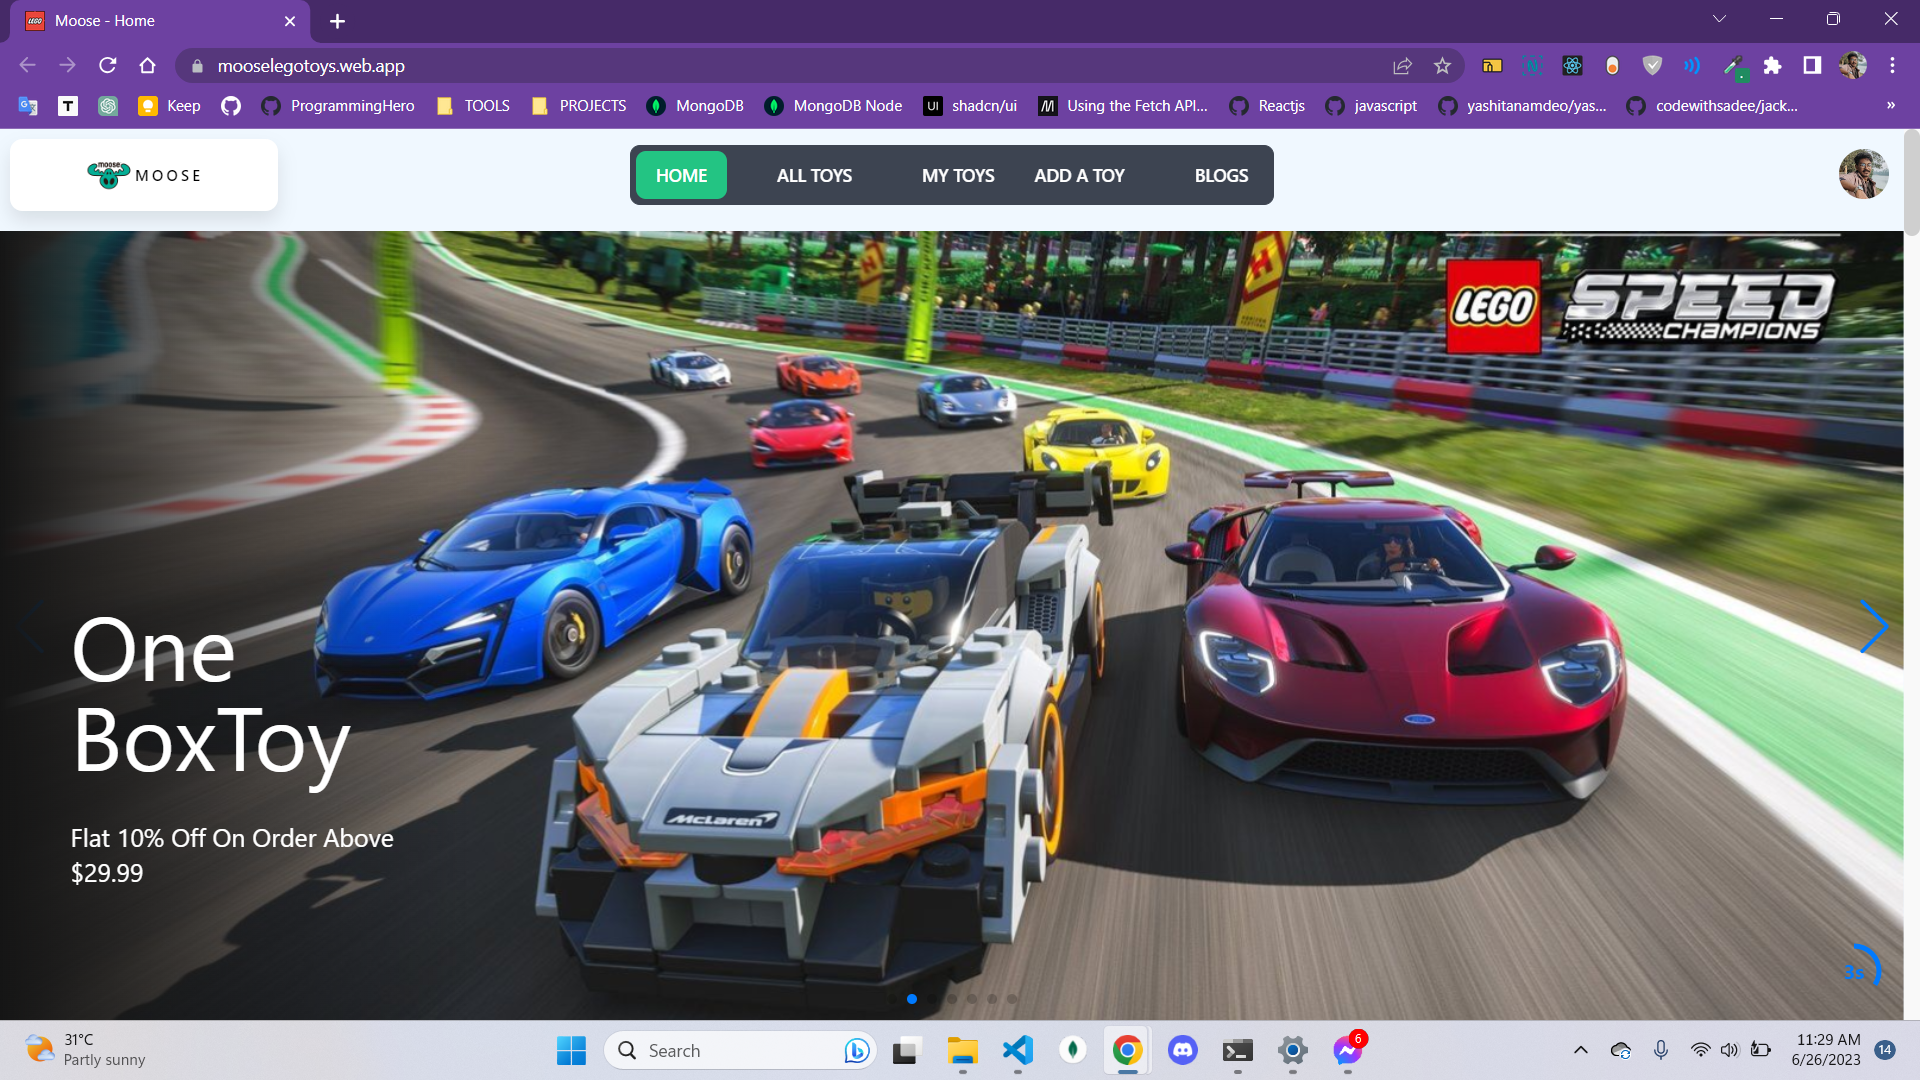
Task: Open the PROJECTS bookmark folder
Action: [579, 105]
